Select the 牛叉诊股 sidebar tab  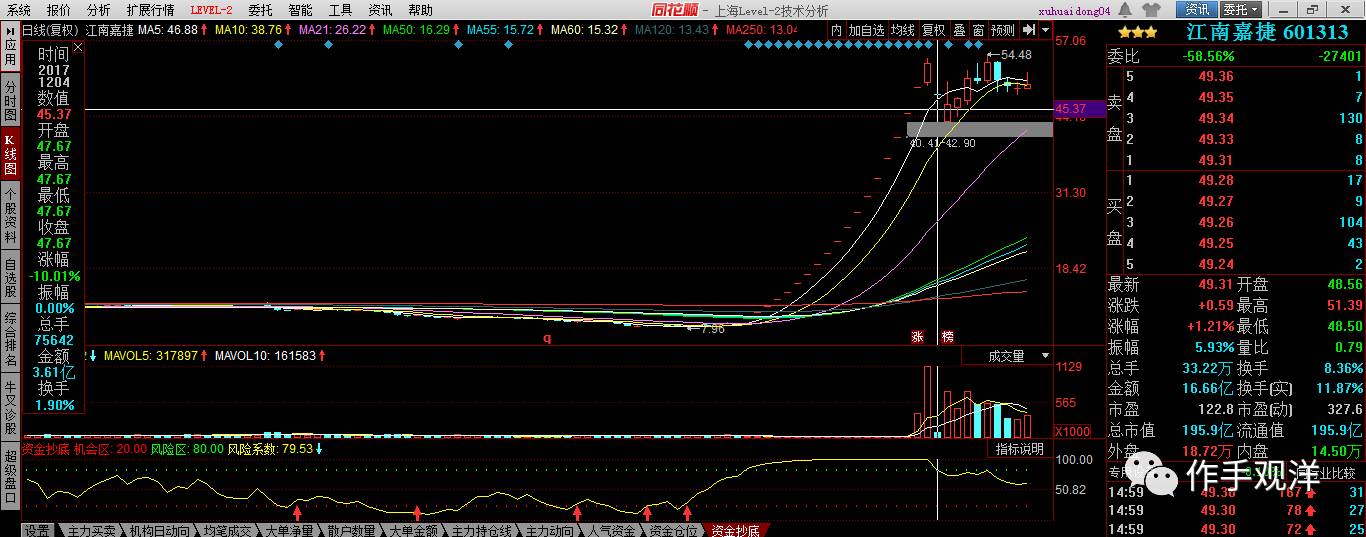pos(10,405)
